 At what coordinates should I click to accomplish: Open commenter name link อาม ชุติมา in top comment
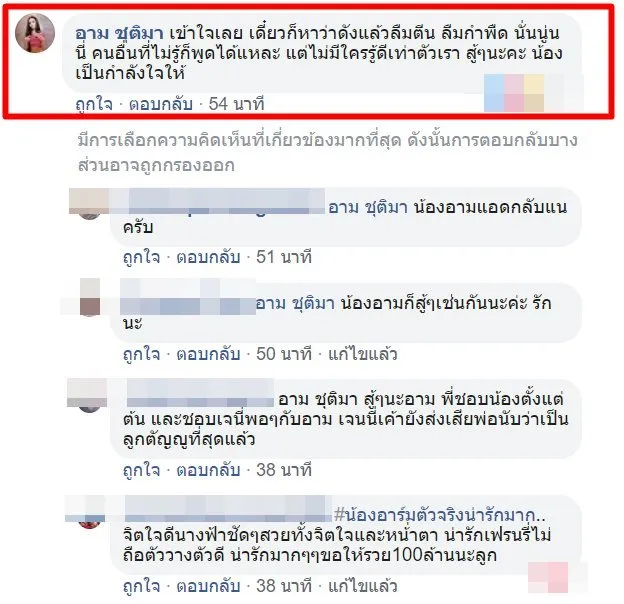pos(119,34)
